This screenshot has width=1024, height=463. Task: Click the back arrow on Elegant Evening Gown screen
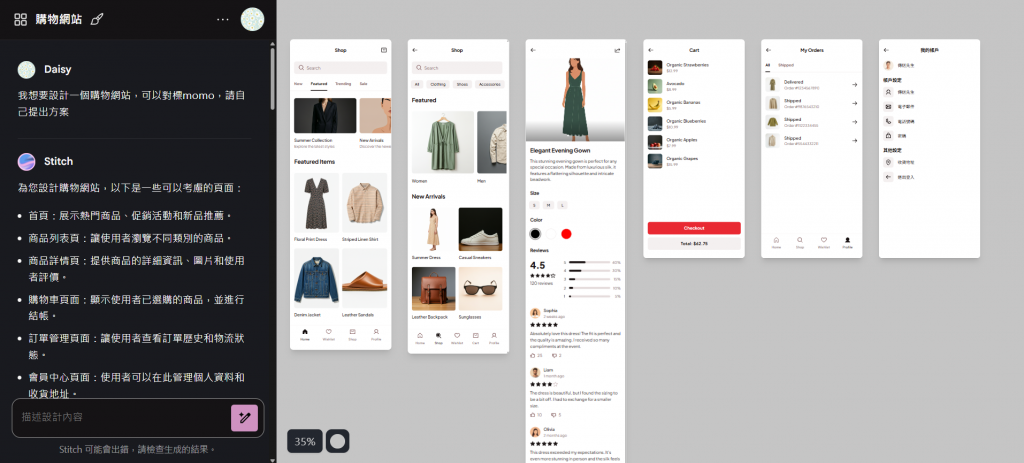(x=533, y=50)
